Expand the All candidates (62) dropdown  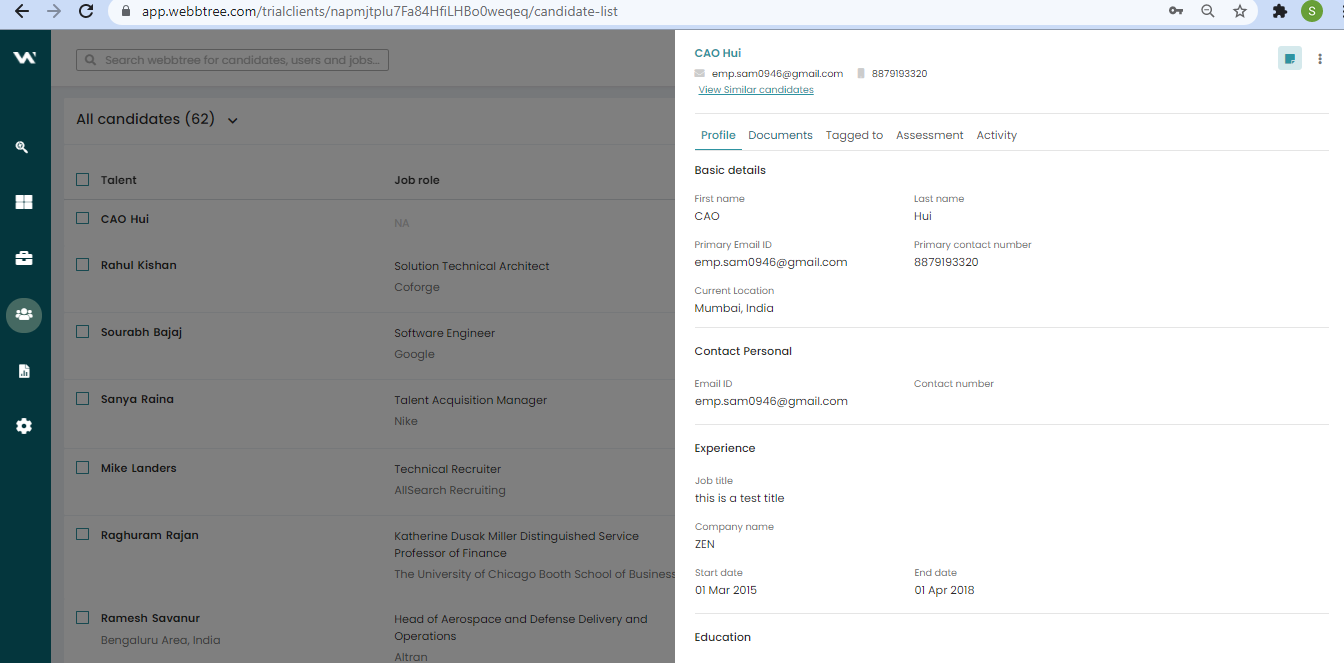[x=233, y=120]
